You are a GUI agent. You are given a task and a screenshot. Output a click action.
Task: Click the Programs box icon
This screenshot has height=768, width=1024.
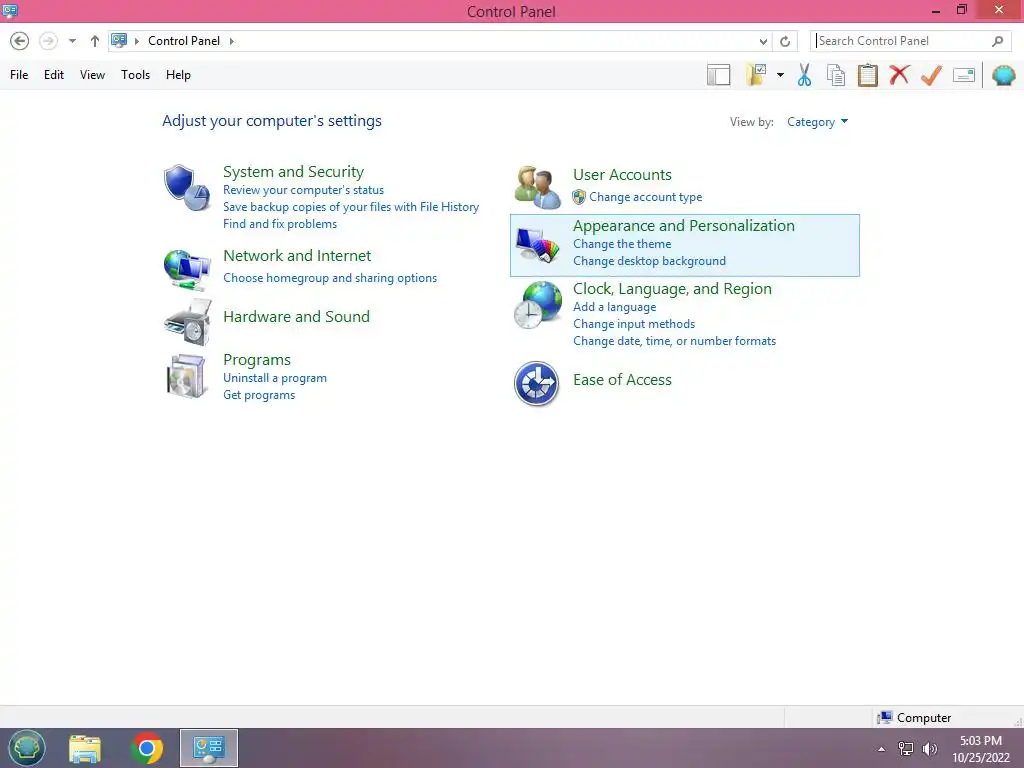click(187, 376)
